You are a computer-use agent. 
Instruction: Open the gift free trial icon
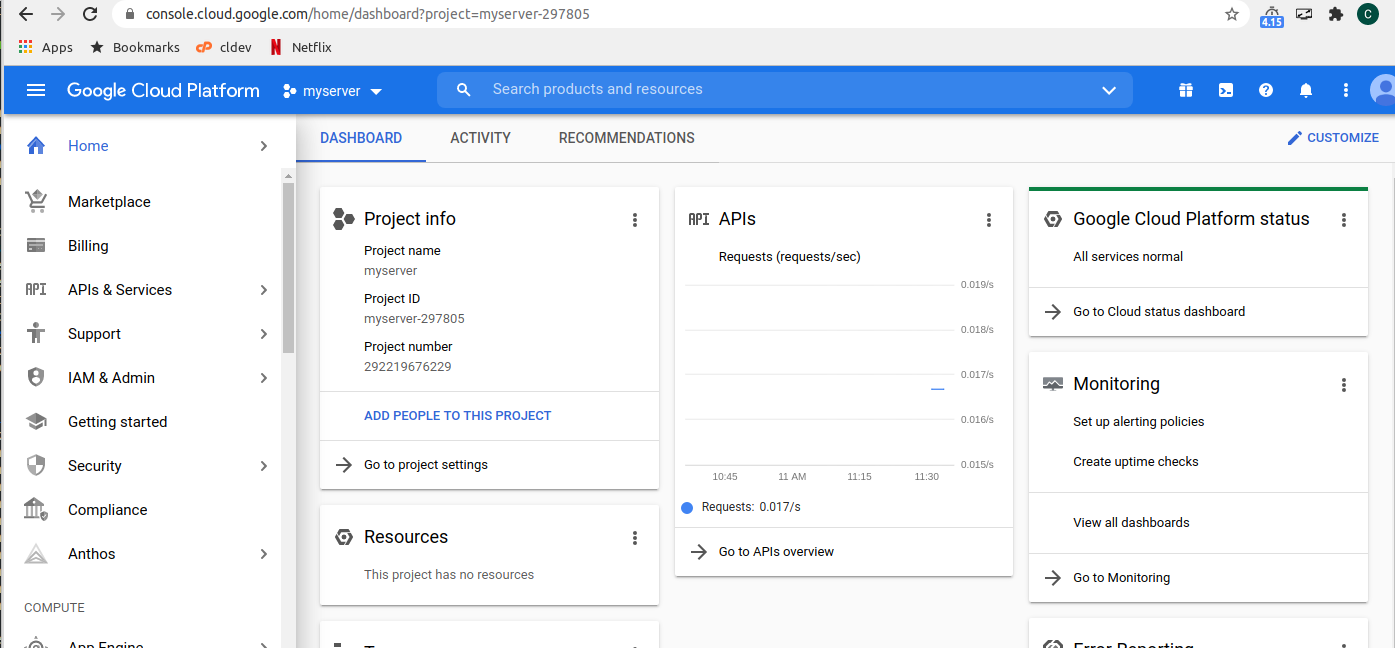click(1186, 90)
